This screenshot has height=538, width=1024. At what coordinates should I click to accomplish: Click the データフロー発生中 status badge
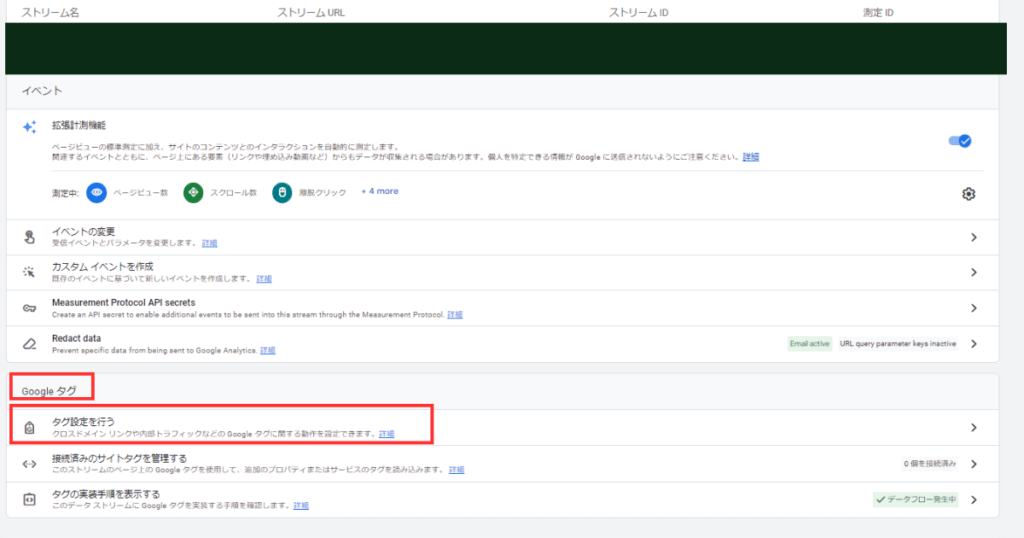916,499
